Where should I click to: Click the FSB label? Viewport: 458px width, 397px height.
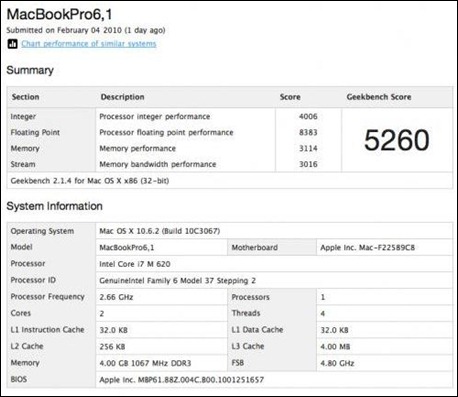238,363
